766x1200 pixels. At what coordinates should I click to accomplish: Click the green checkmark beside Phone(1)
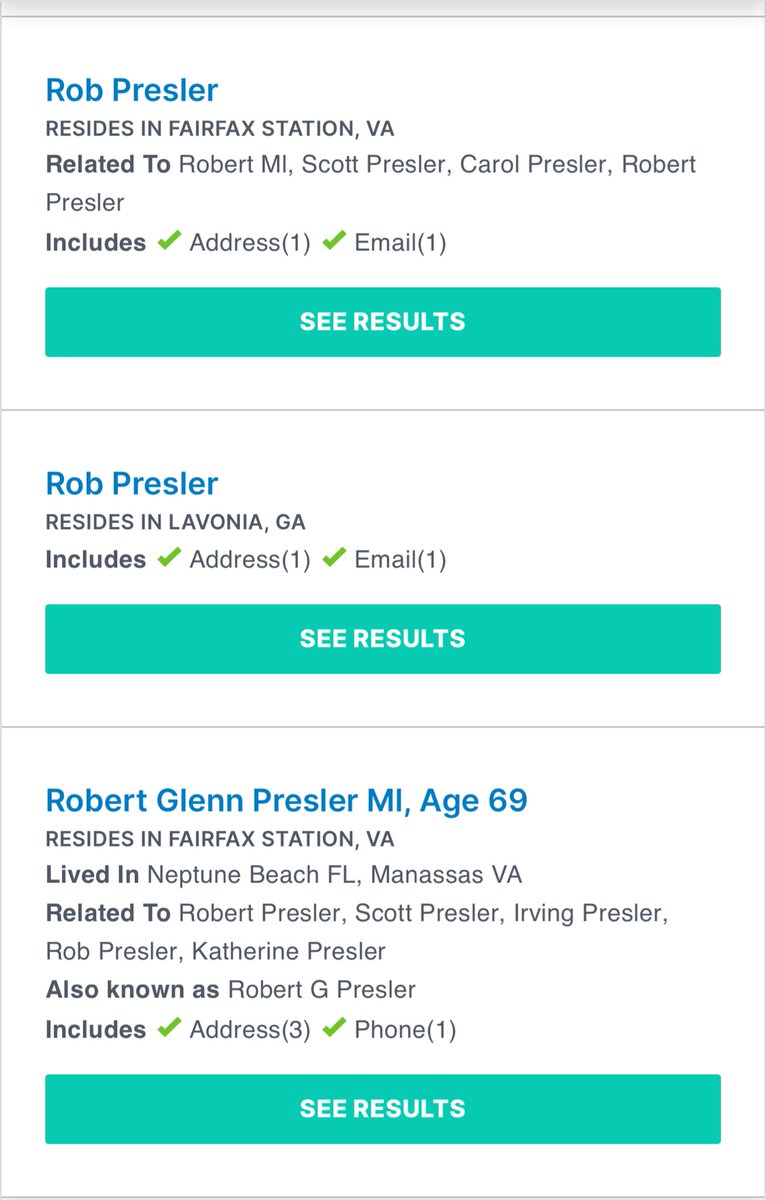(x=335, y=1028)
